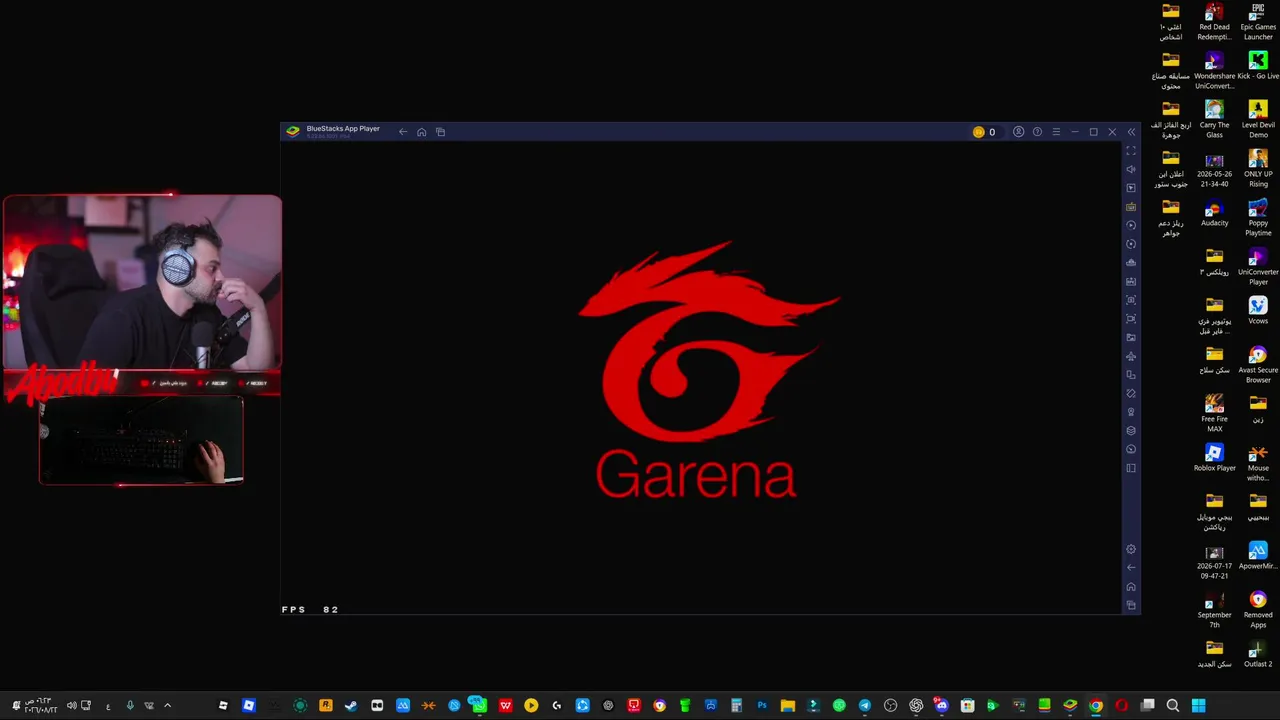Select the Removed Apps desktop icon
1280x720 pixels.
coord(1258,610)
